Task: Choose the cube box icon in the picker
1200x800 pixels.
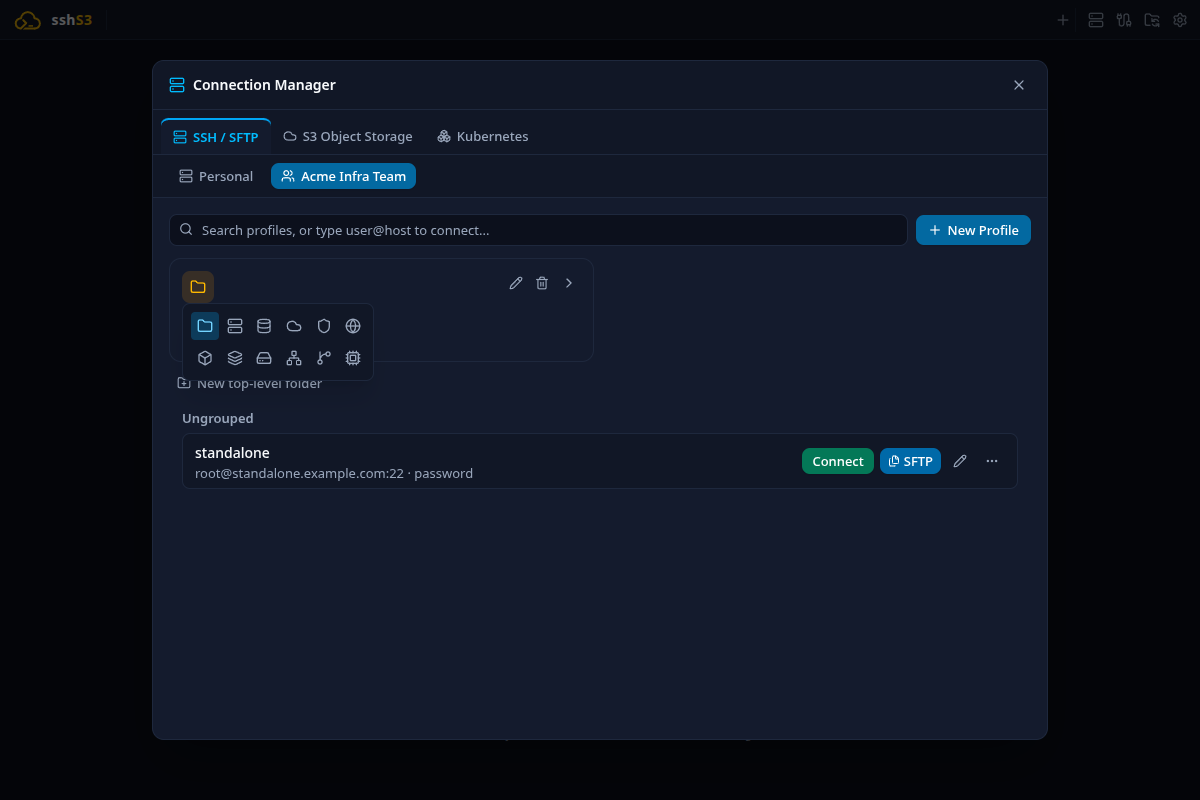Action: [x=205, y=358]
